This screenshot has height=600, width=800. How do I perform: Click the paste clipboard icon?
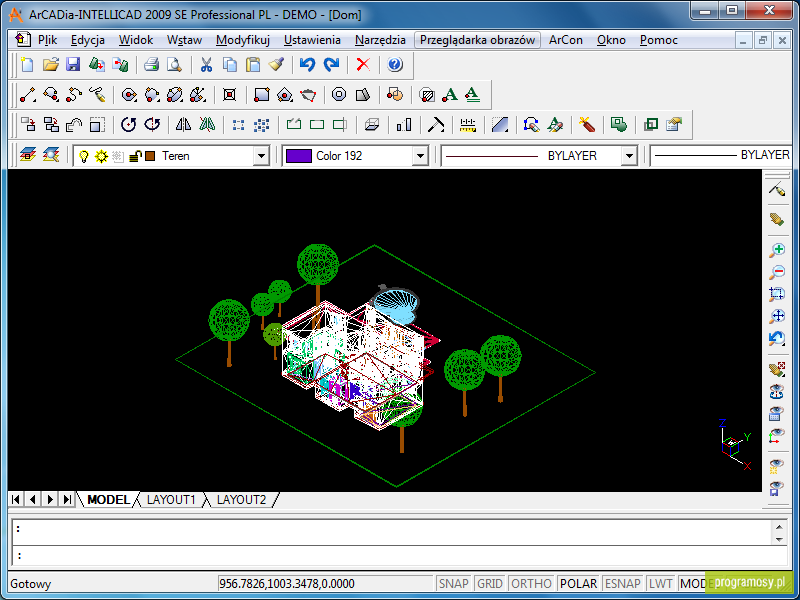253,64
